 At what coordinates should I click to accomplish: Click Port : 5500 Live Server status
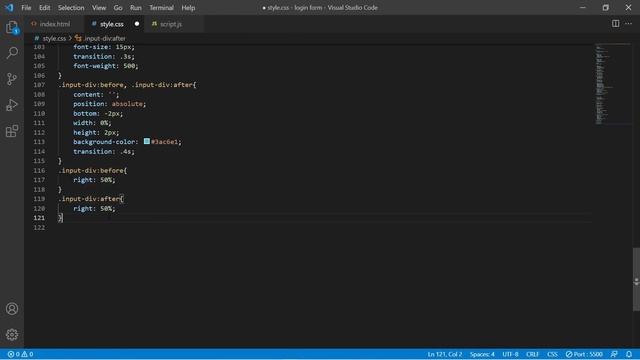pos(584,354)
